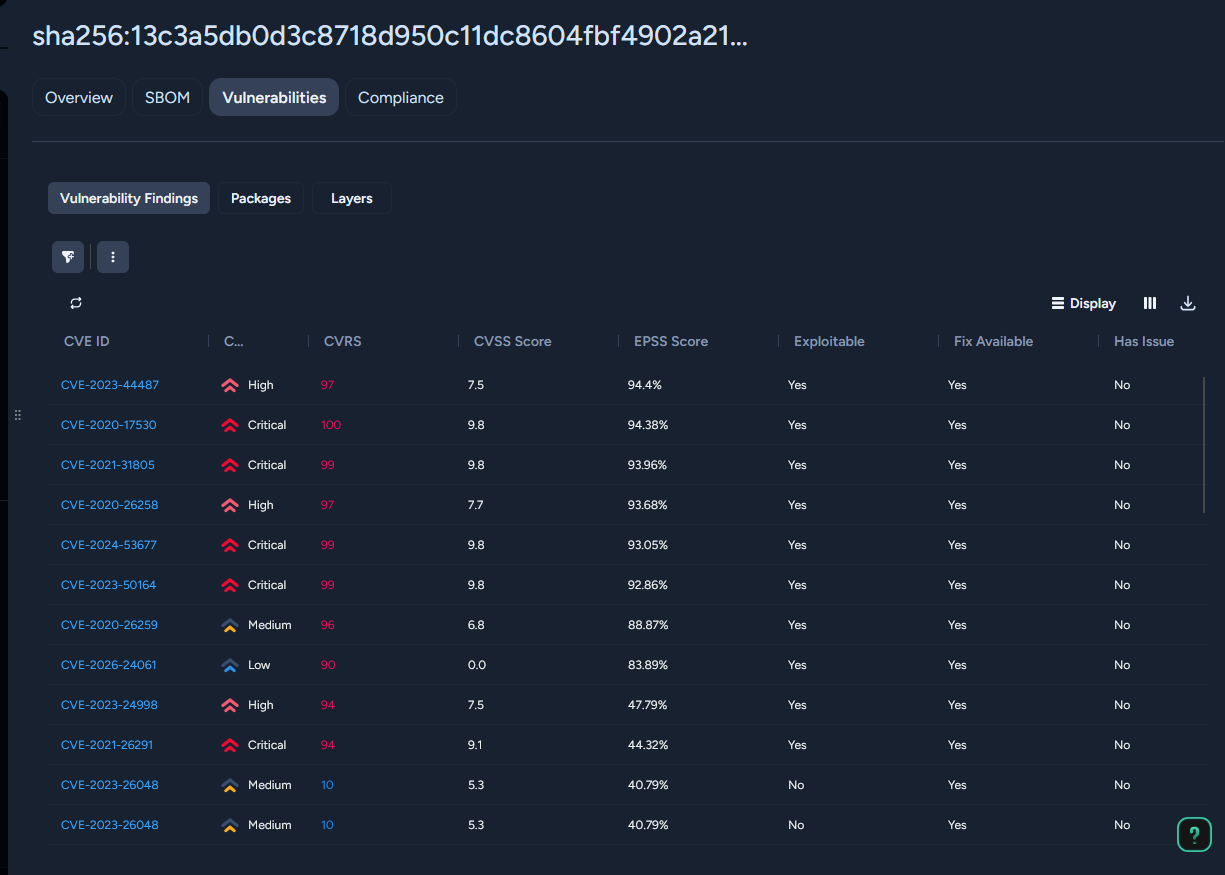Click the truncated severity column header
This screenshot has height=875, width=1225.
coord(234,341)
